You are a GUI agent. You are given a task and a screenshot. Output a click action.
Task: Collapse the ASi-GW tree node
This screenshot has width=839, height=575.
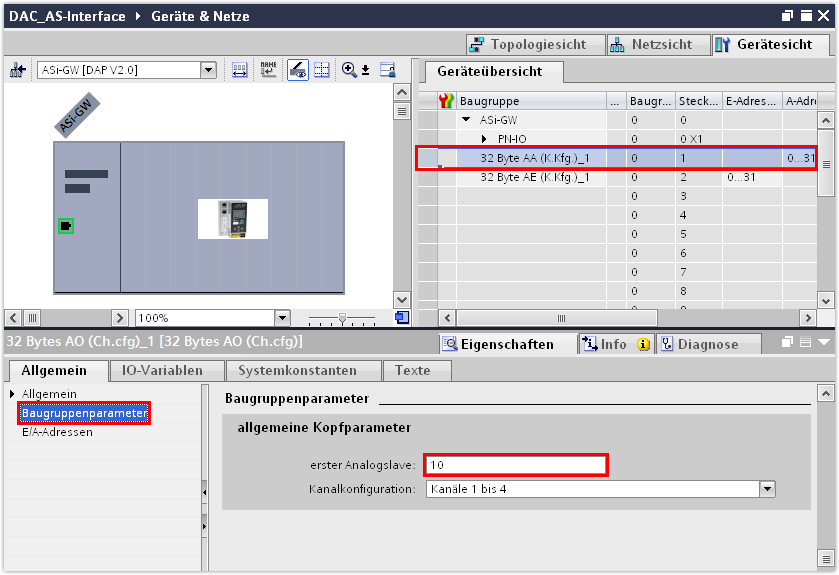(466, 119)
